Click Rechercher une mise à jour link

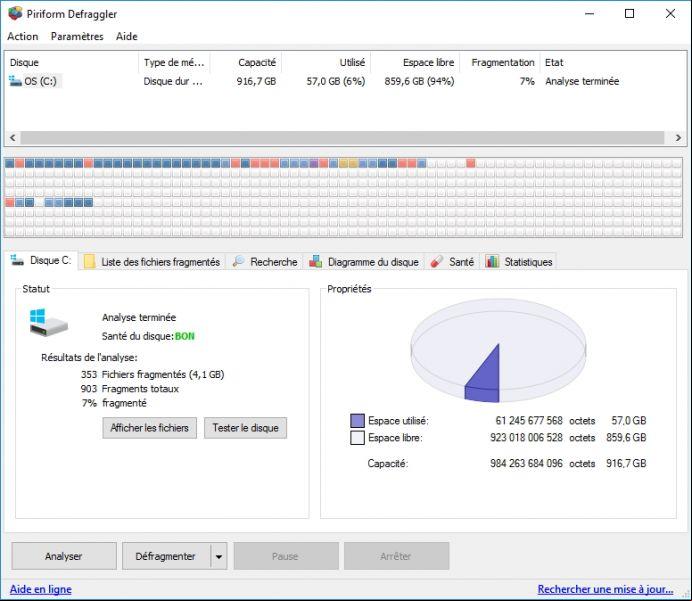(606, 589)
